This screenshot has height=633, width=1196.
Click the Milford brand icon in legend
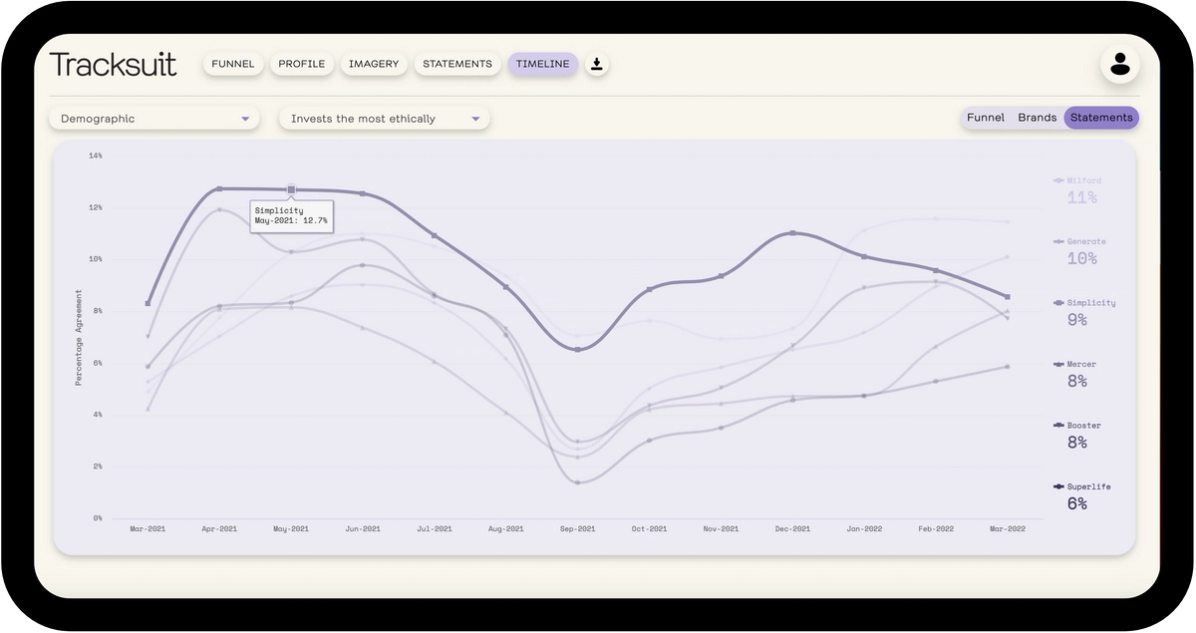[x=1058, y=181]
